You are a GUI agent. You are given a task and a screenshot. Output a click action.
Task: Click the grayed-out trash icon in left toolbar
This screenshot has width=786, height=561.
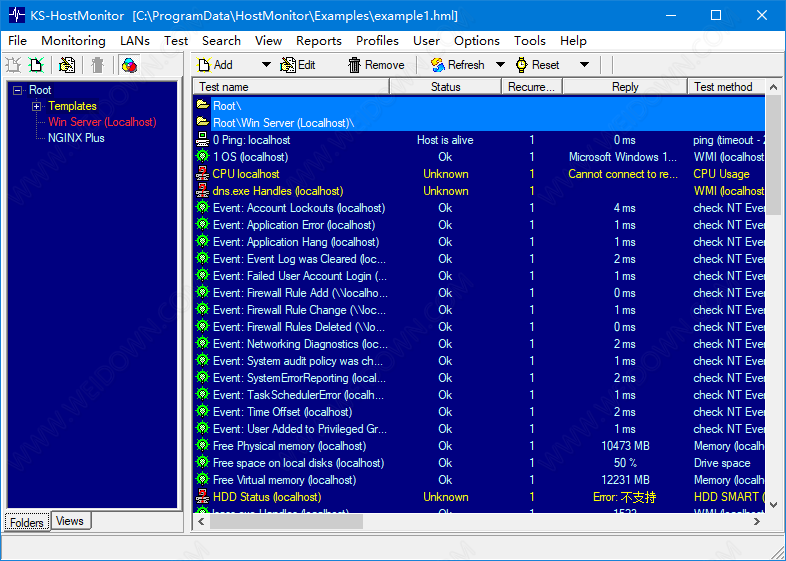(97, 65)
